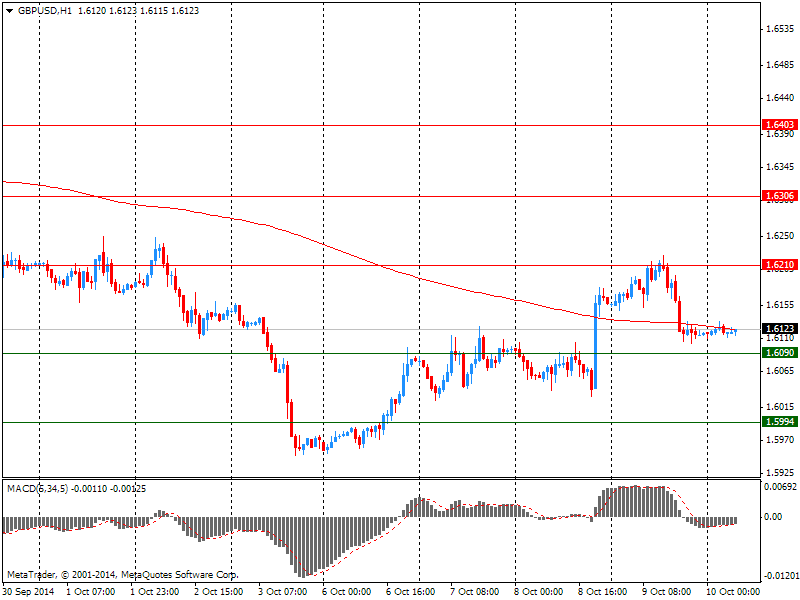The height and width of the screenshot is (600, 800).
Task: Select the 10 Oct 00:00 time axis label
Action: pos(733,592)
